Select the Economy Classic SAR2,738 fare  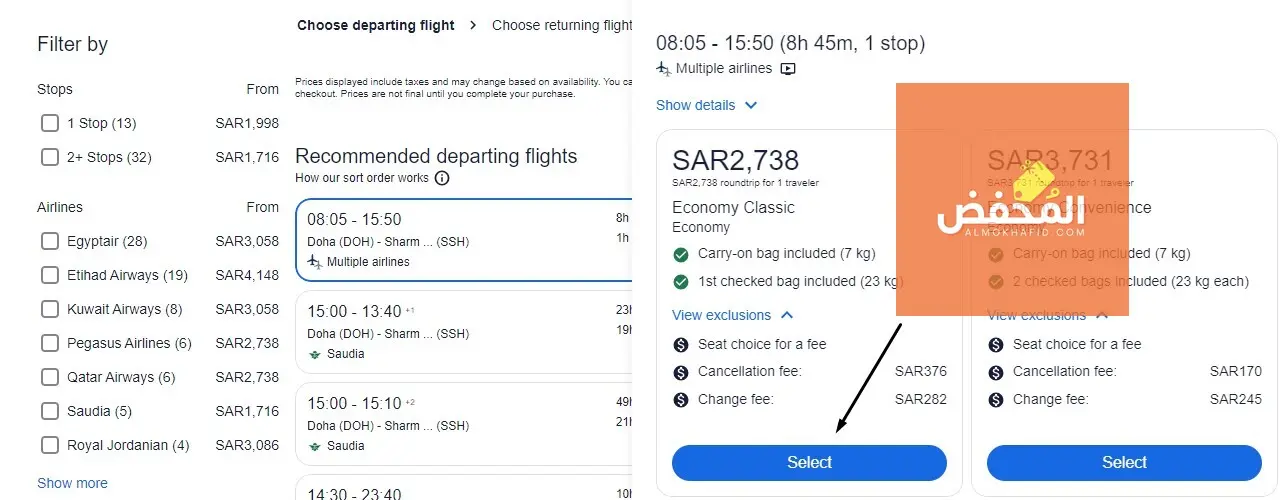pos(809,462)
